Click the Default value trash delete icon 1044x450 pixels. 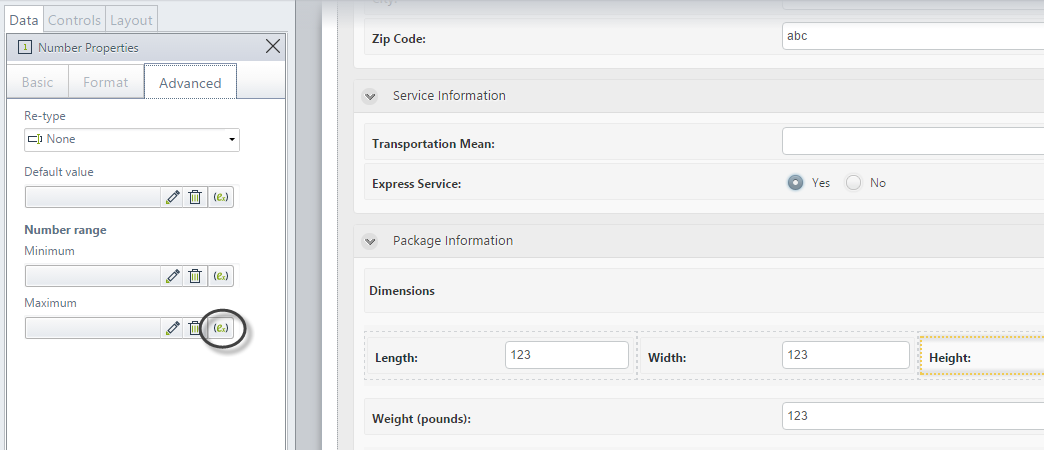195,197
